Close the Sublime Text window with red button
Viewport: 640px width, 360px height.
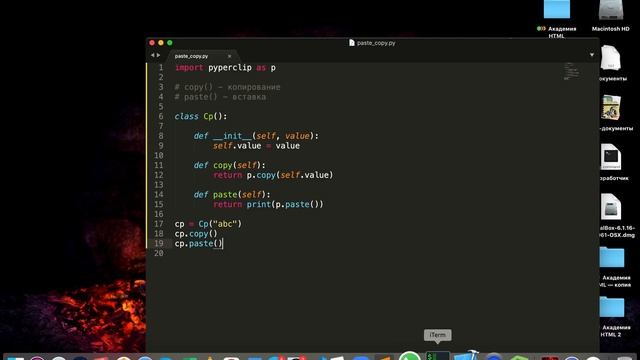(x=152, y=42)
